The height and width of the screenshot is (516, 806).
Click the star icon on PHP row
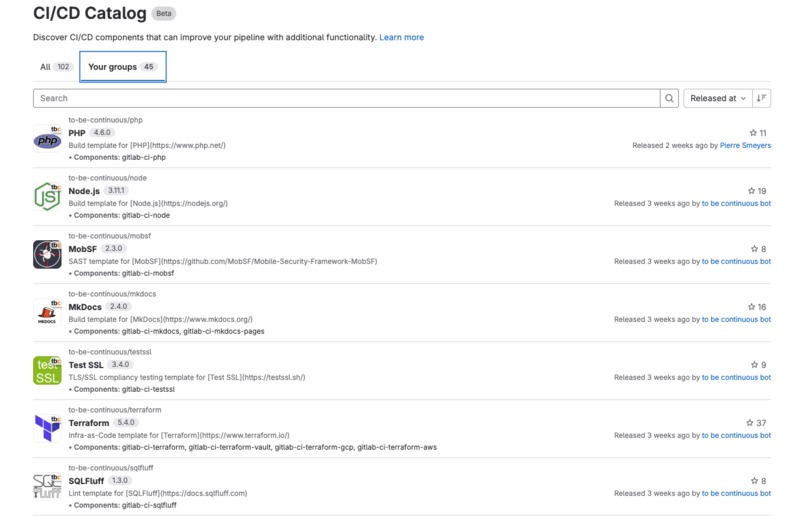753,133
